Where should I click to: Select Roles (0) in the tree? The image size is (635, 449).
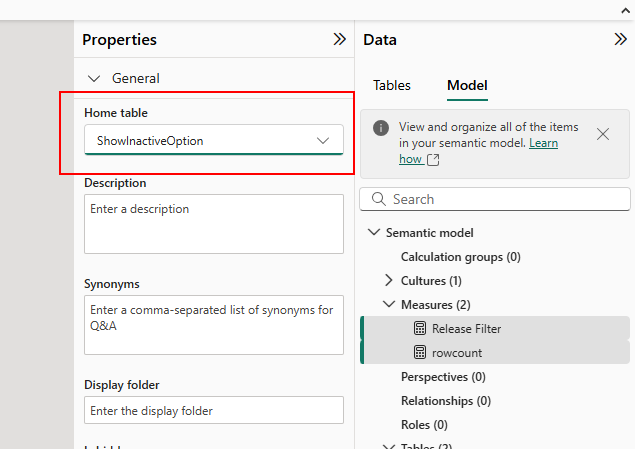pyautogui.click(x=424, y=425)
